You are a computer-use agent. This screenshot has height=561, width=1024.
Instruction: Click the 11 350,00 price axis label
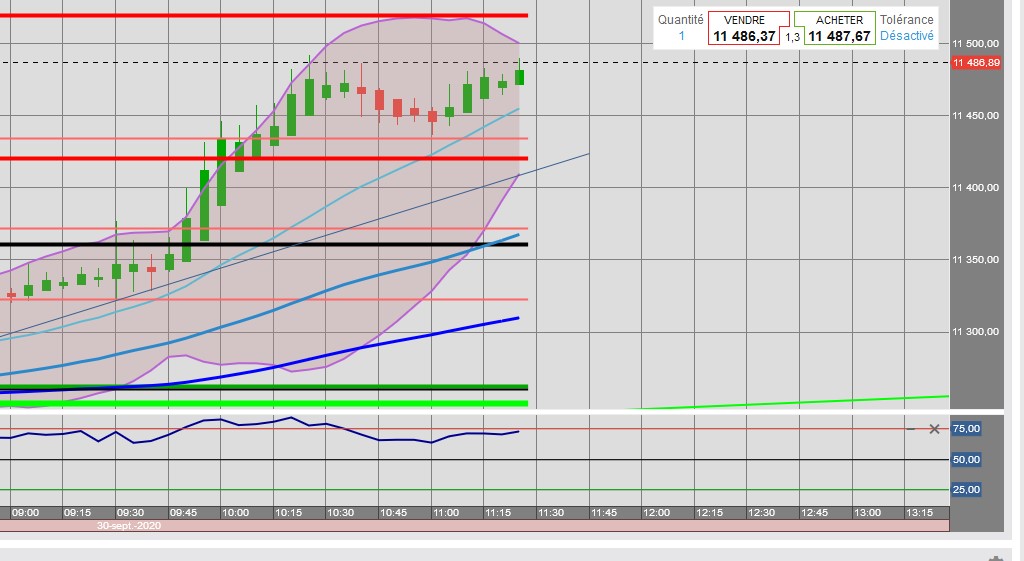[975, 259]
